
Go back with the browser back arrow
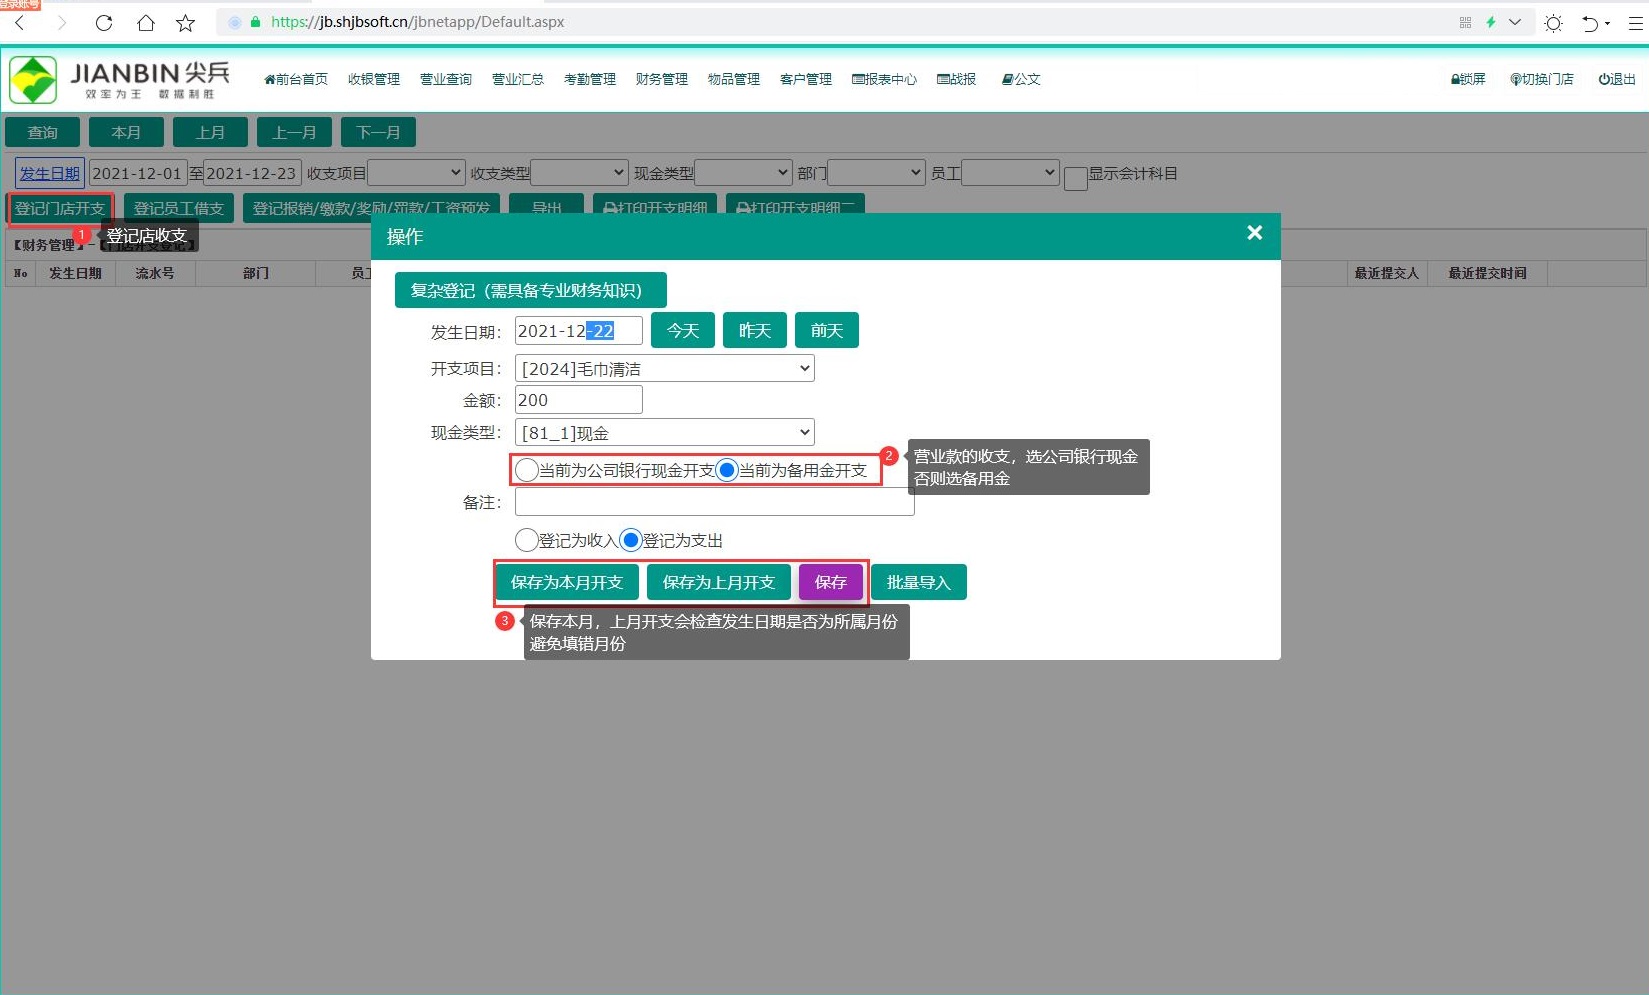coord(19,22)
